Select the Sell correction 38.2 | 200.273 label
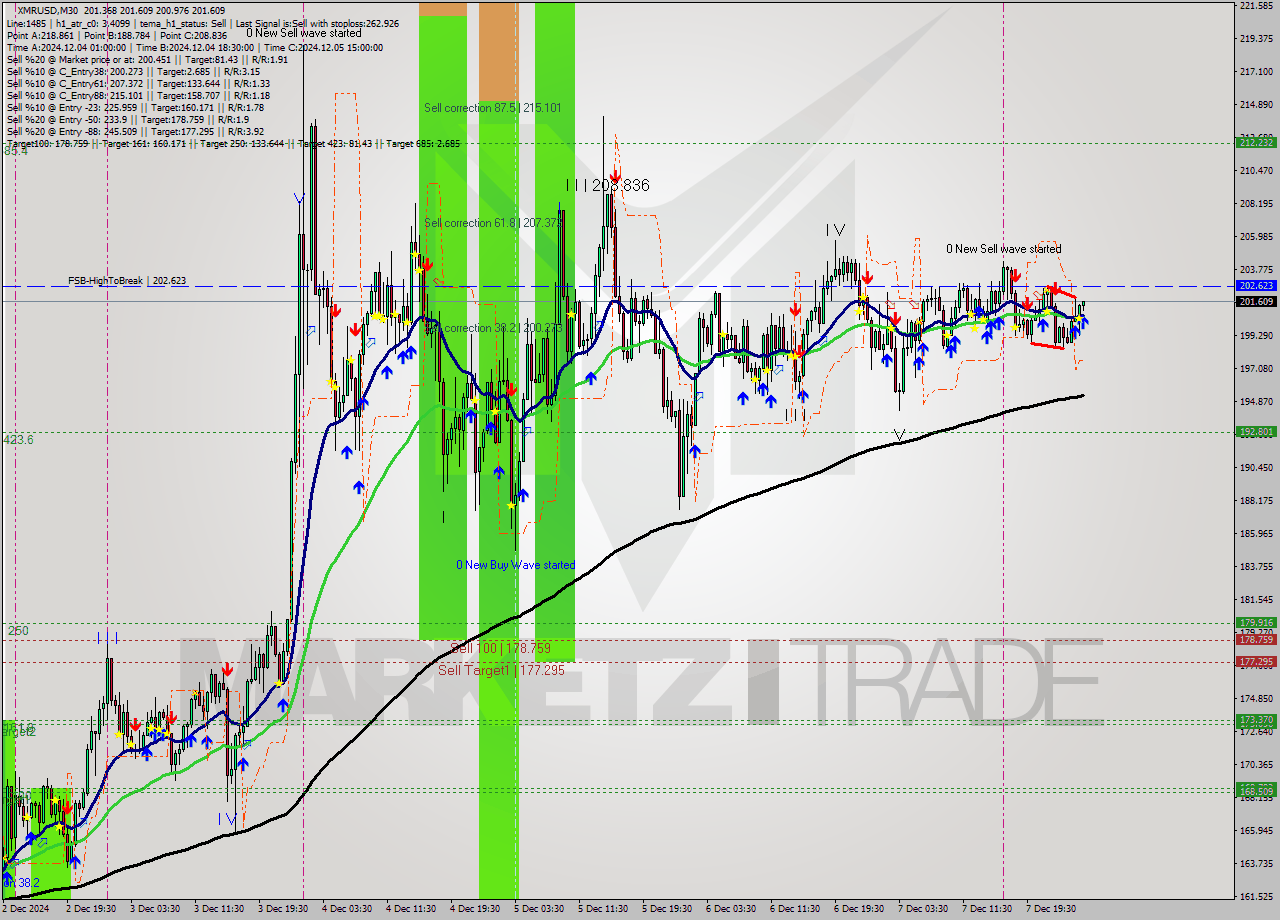 tap(492, 328)
